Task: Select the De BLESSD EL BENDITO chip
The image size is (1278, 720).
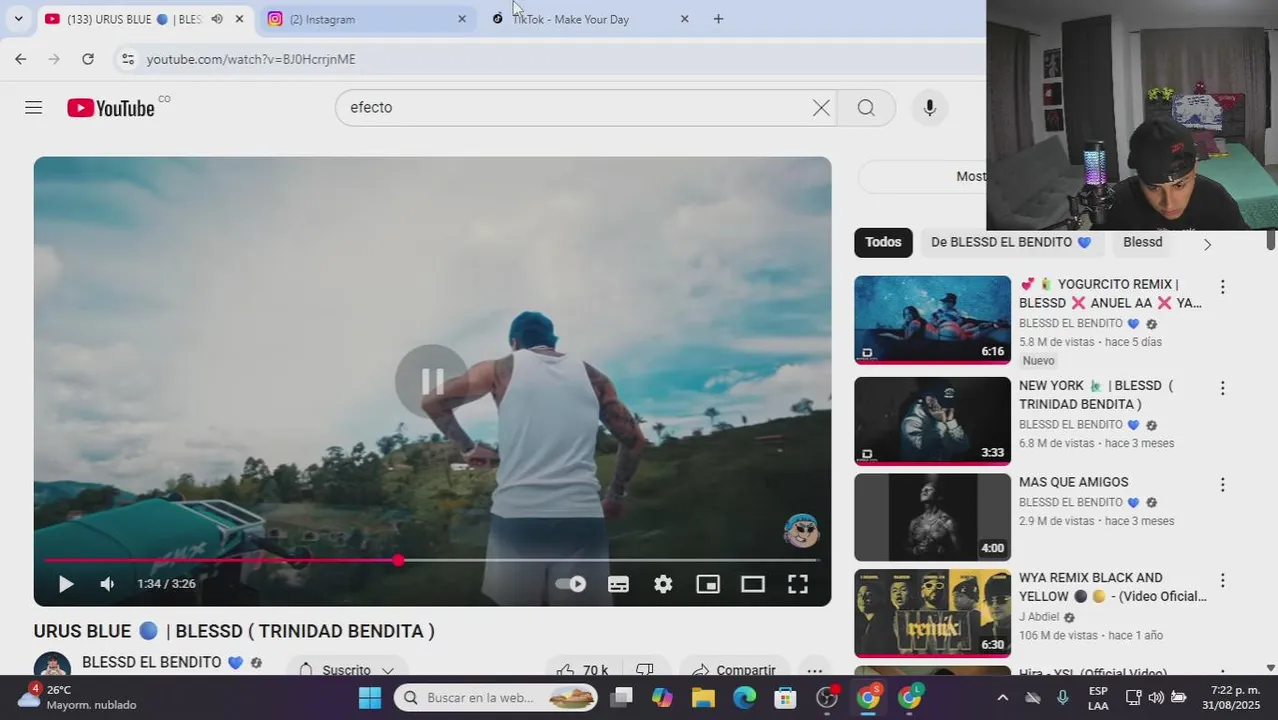Action: coord(1011,242)
